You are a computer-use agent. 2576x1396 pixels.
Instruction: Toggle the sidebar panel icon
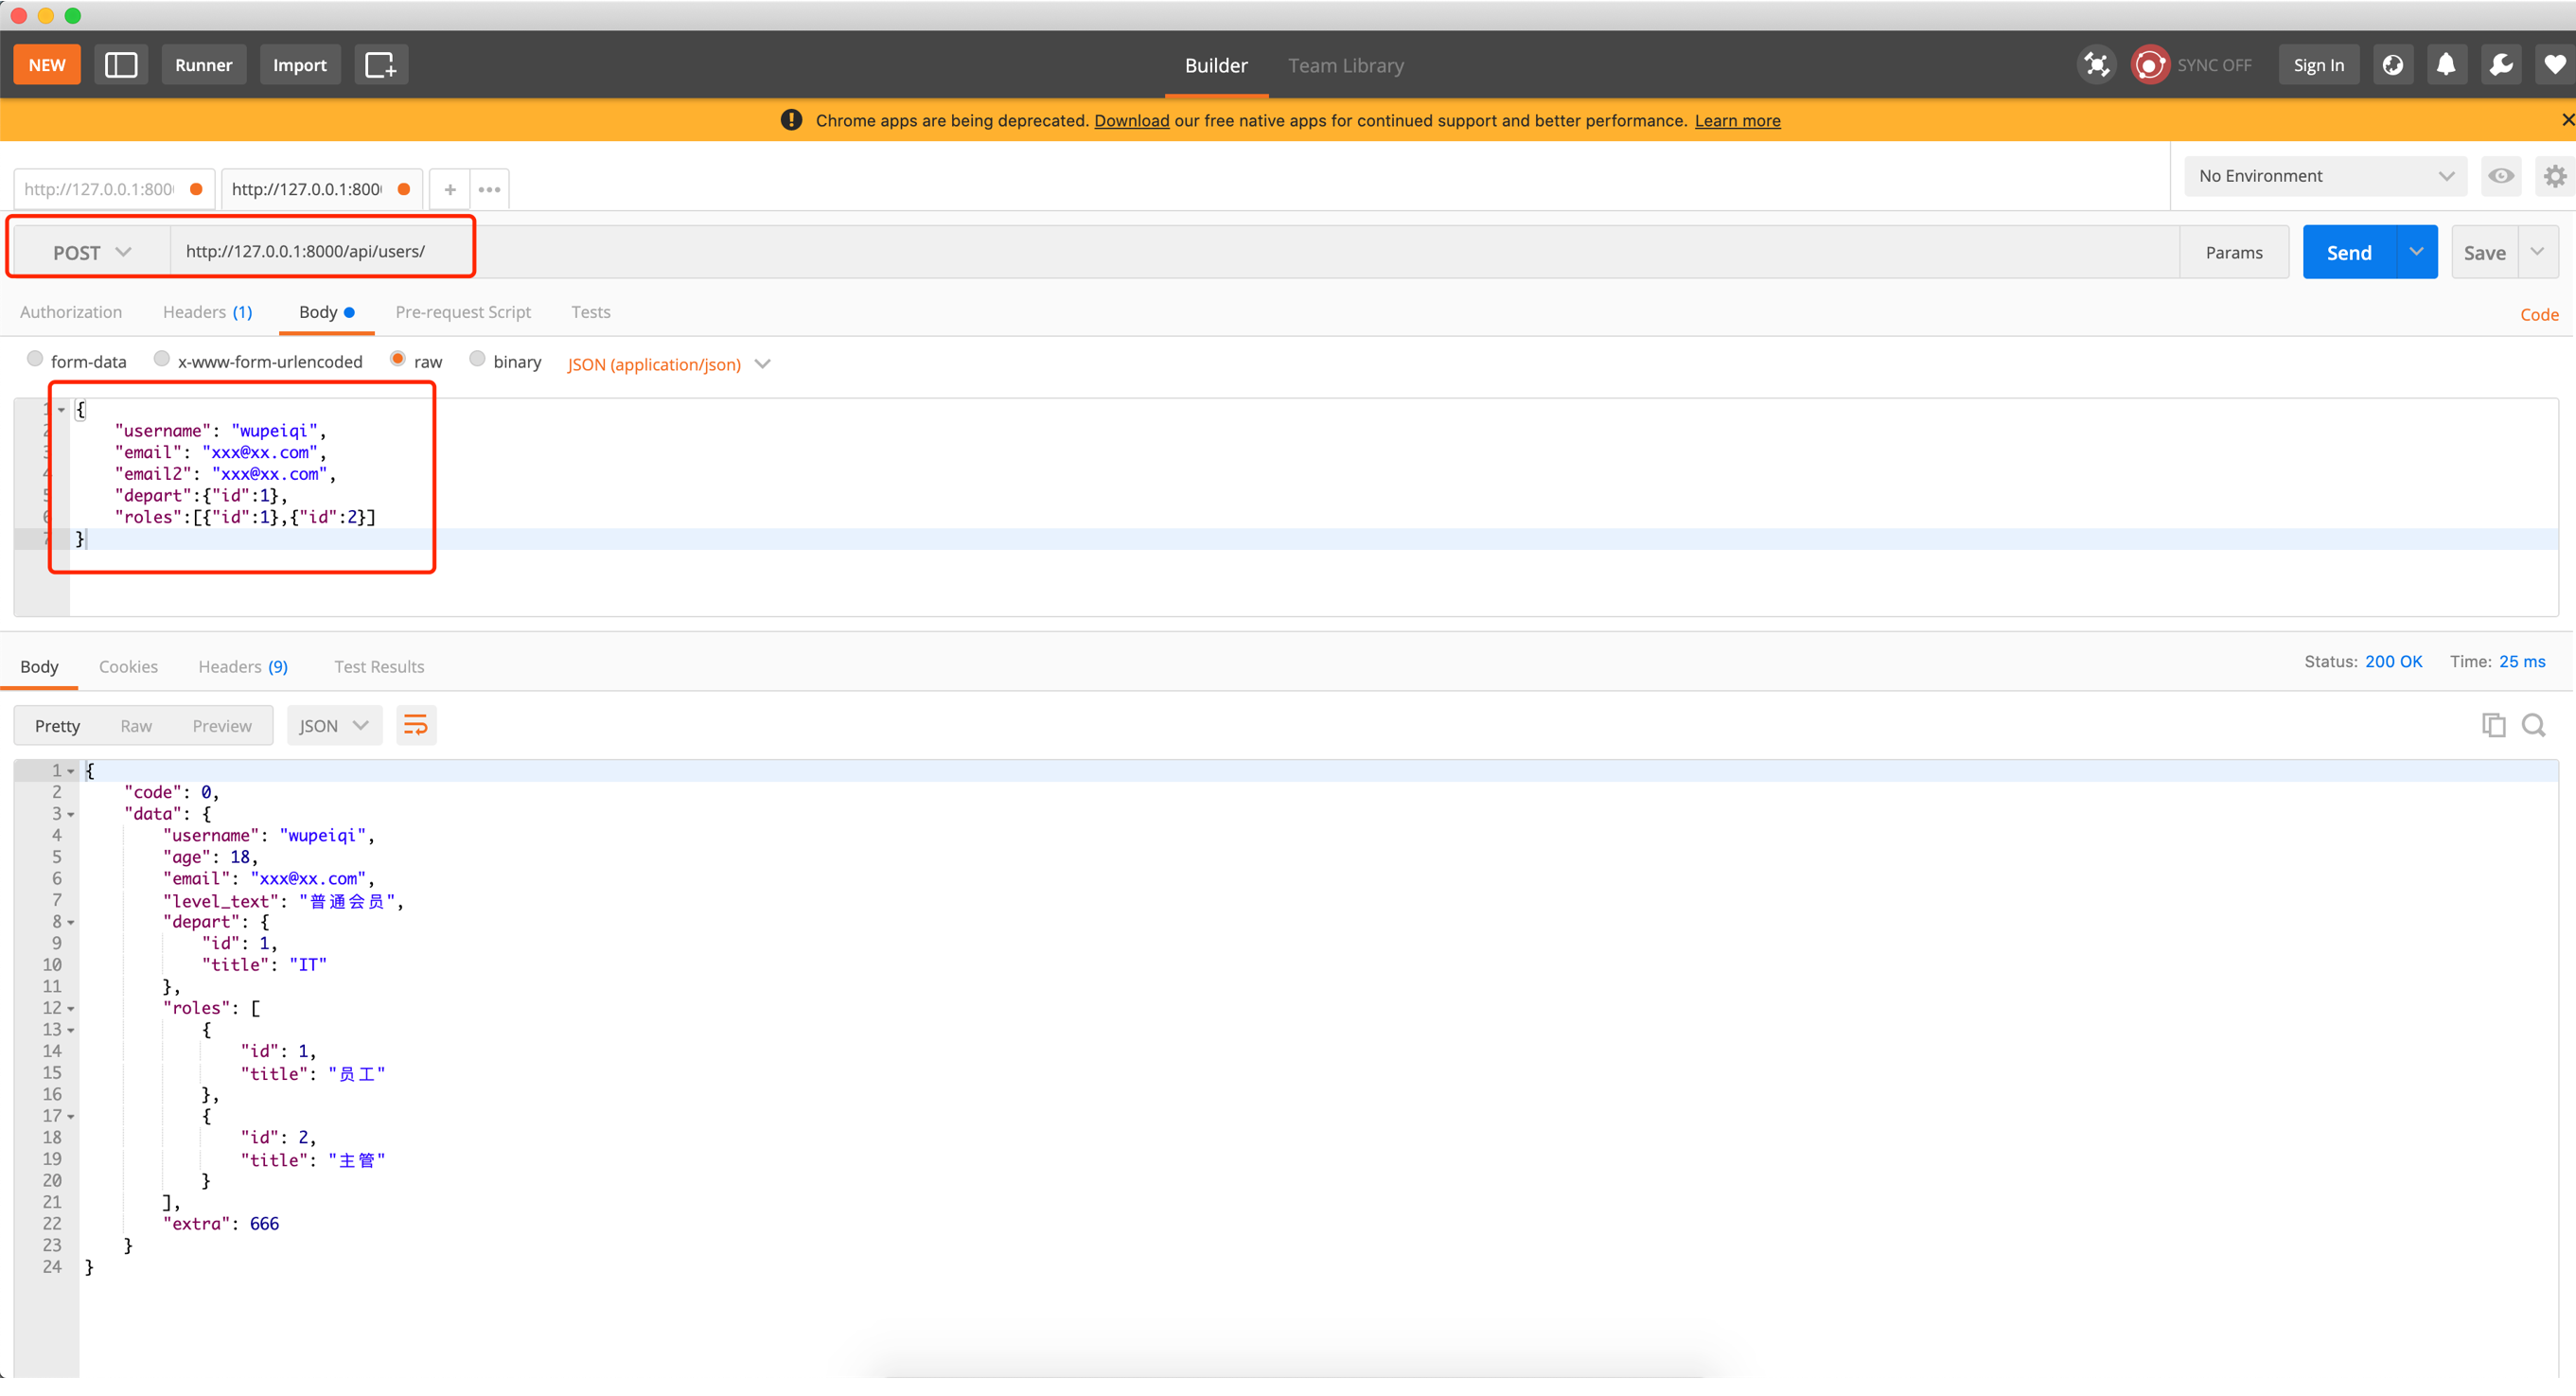tap(121, 65)
